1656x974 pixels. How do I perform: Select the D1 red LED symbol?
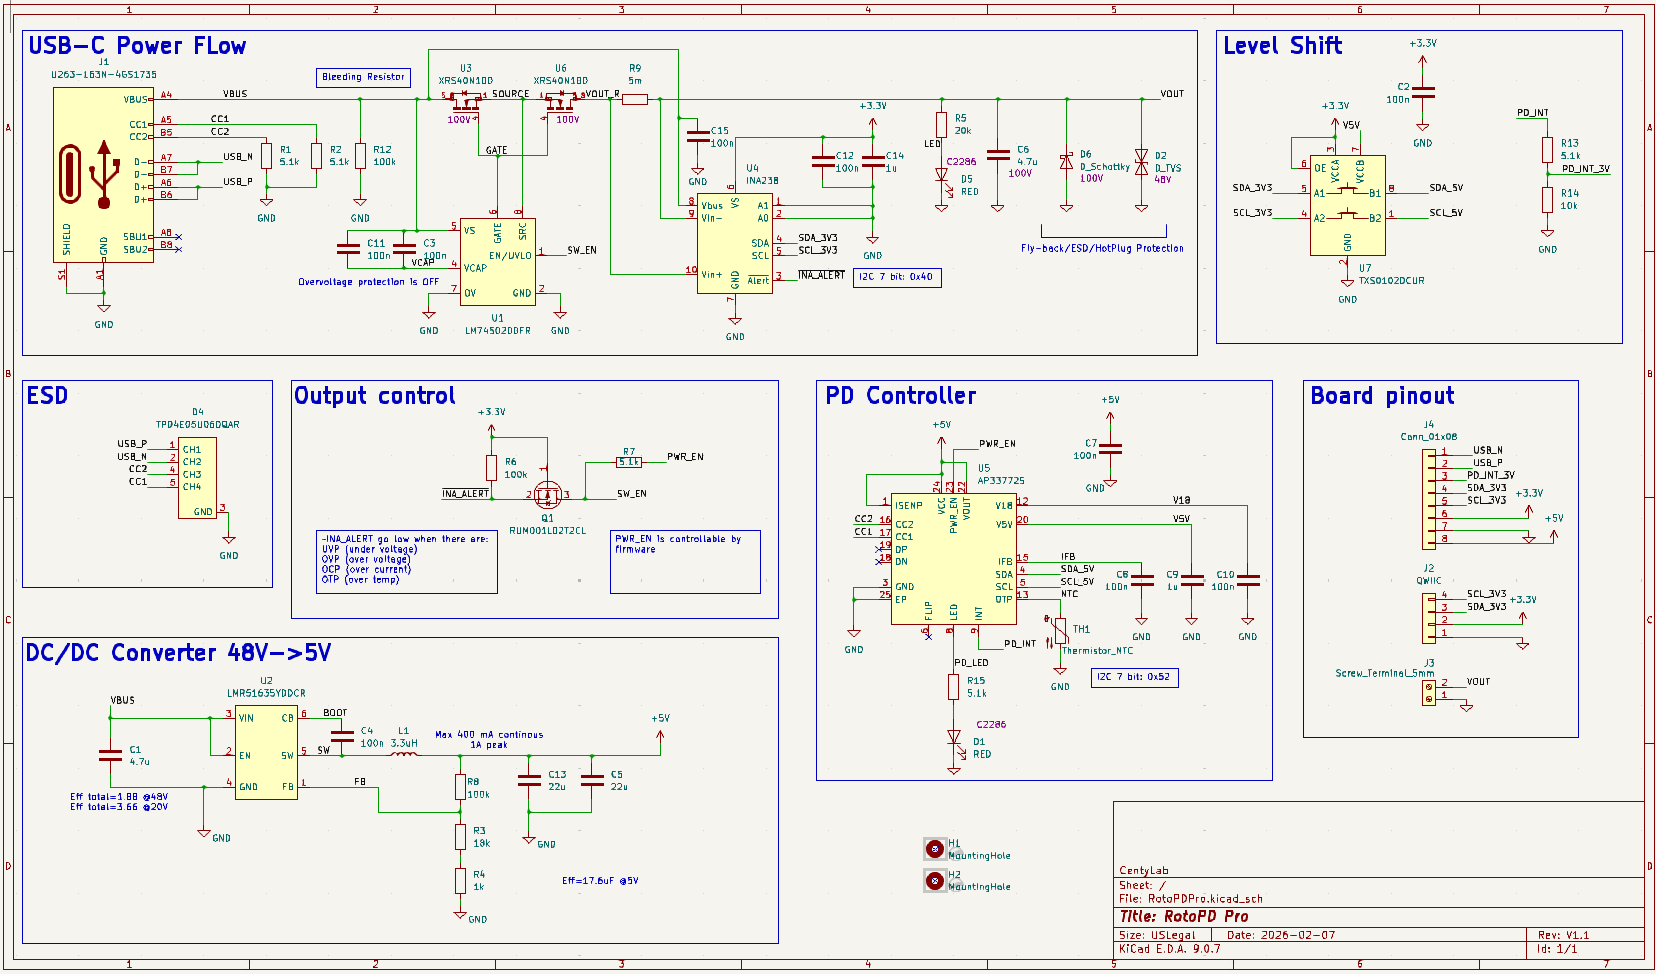(954, 737)
